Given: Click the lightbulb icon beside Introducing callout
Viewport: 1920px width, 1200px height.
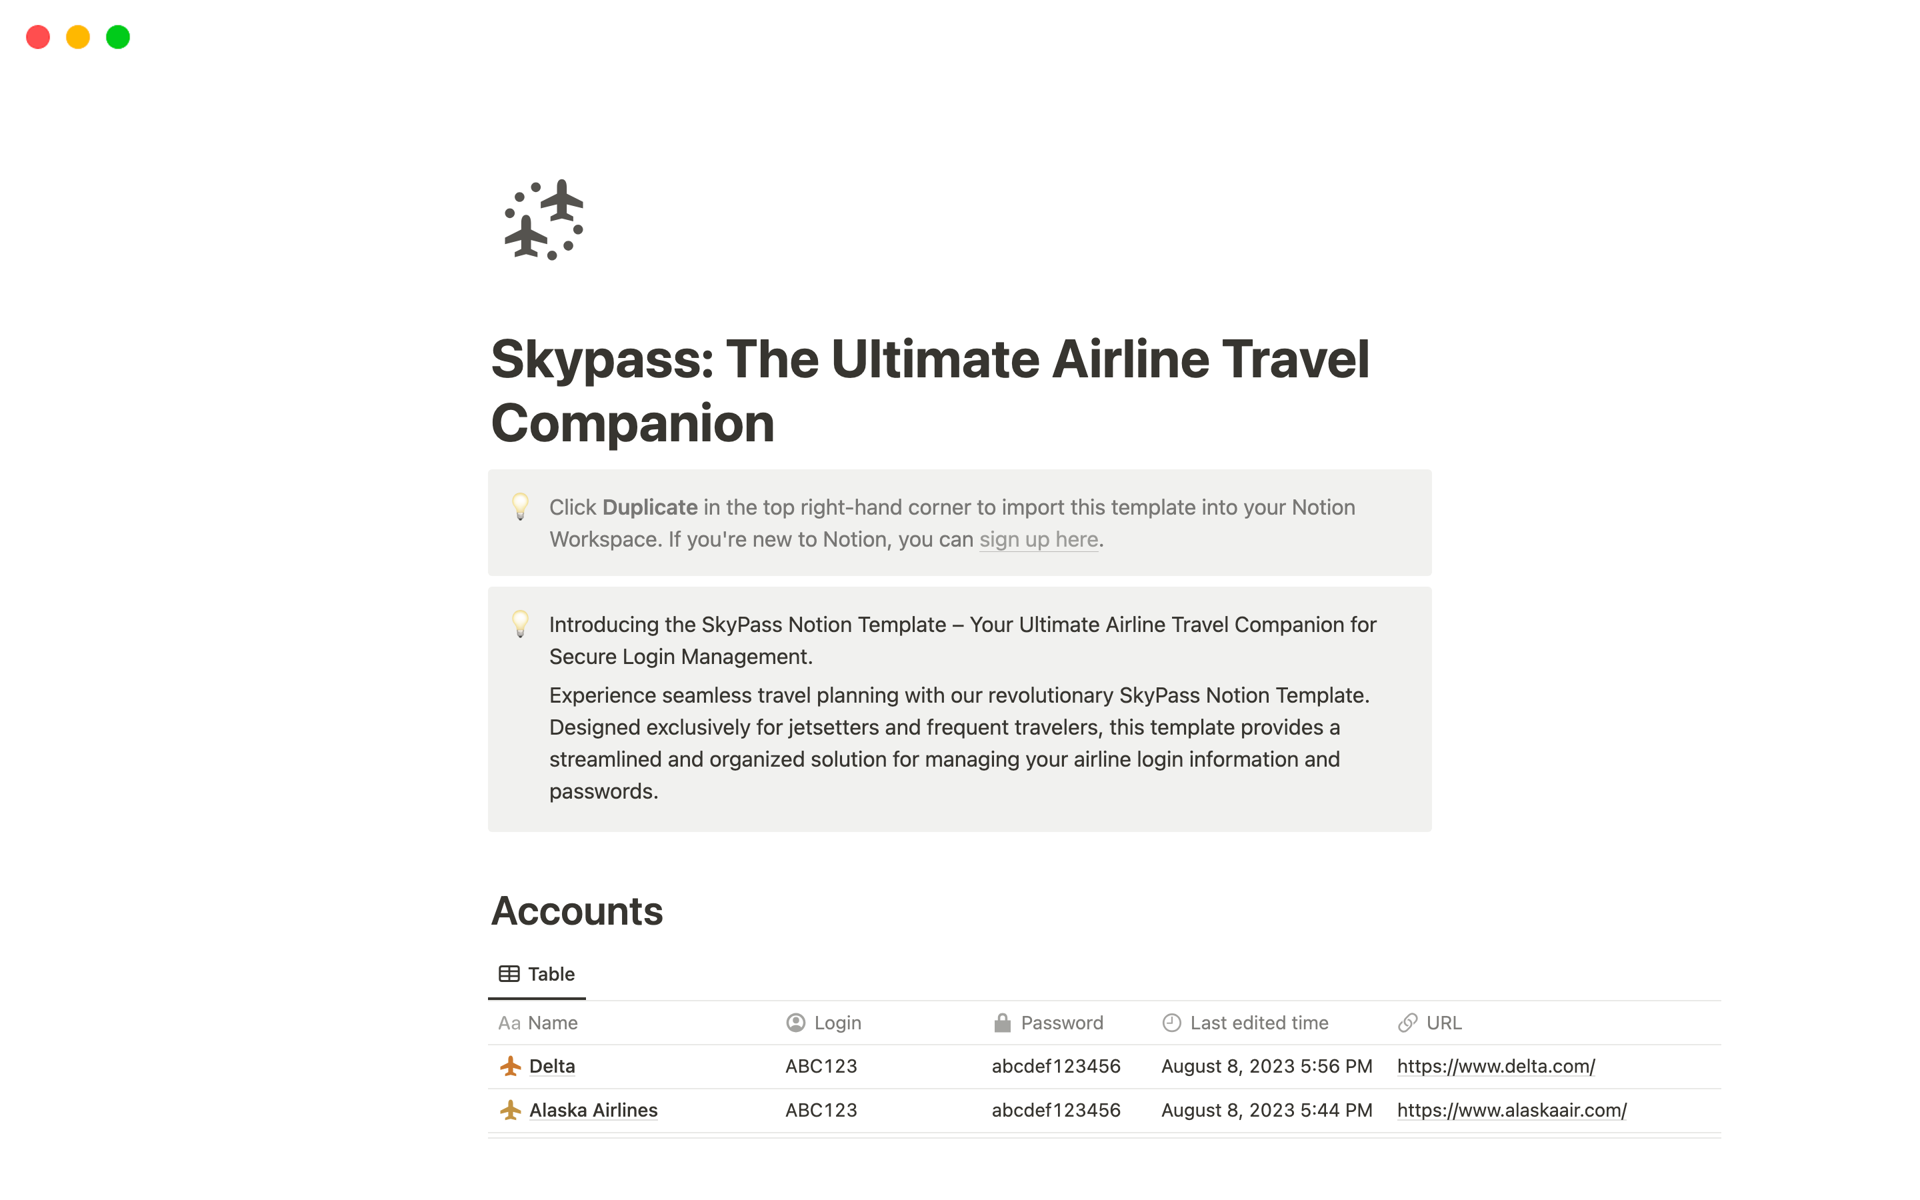Looking at the screenshot, I should pyautogui.click(x=520, y=624).
